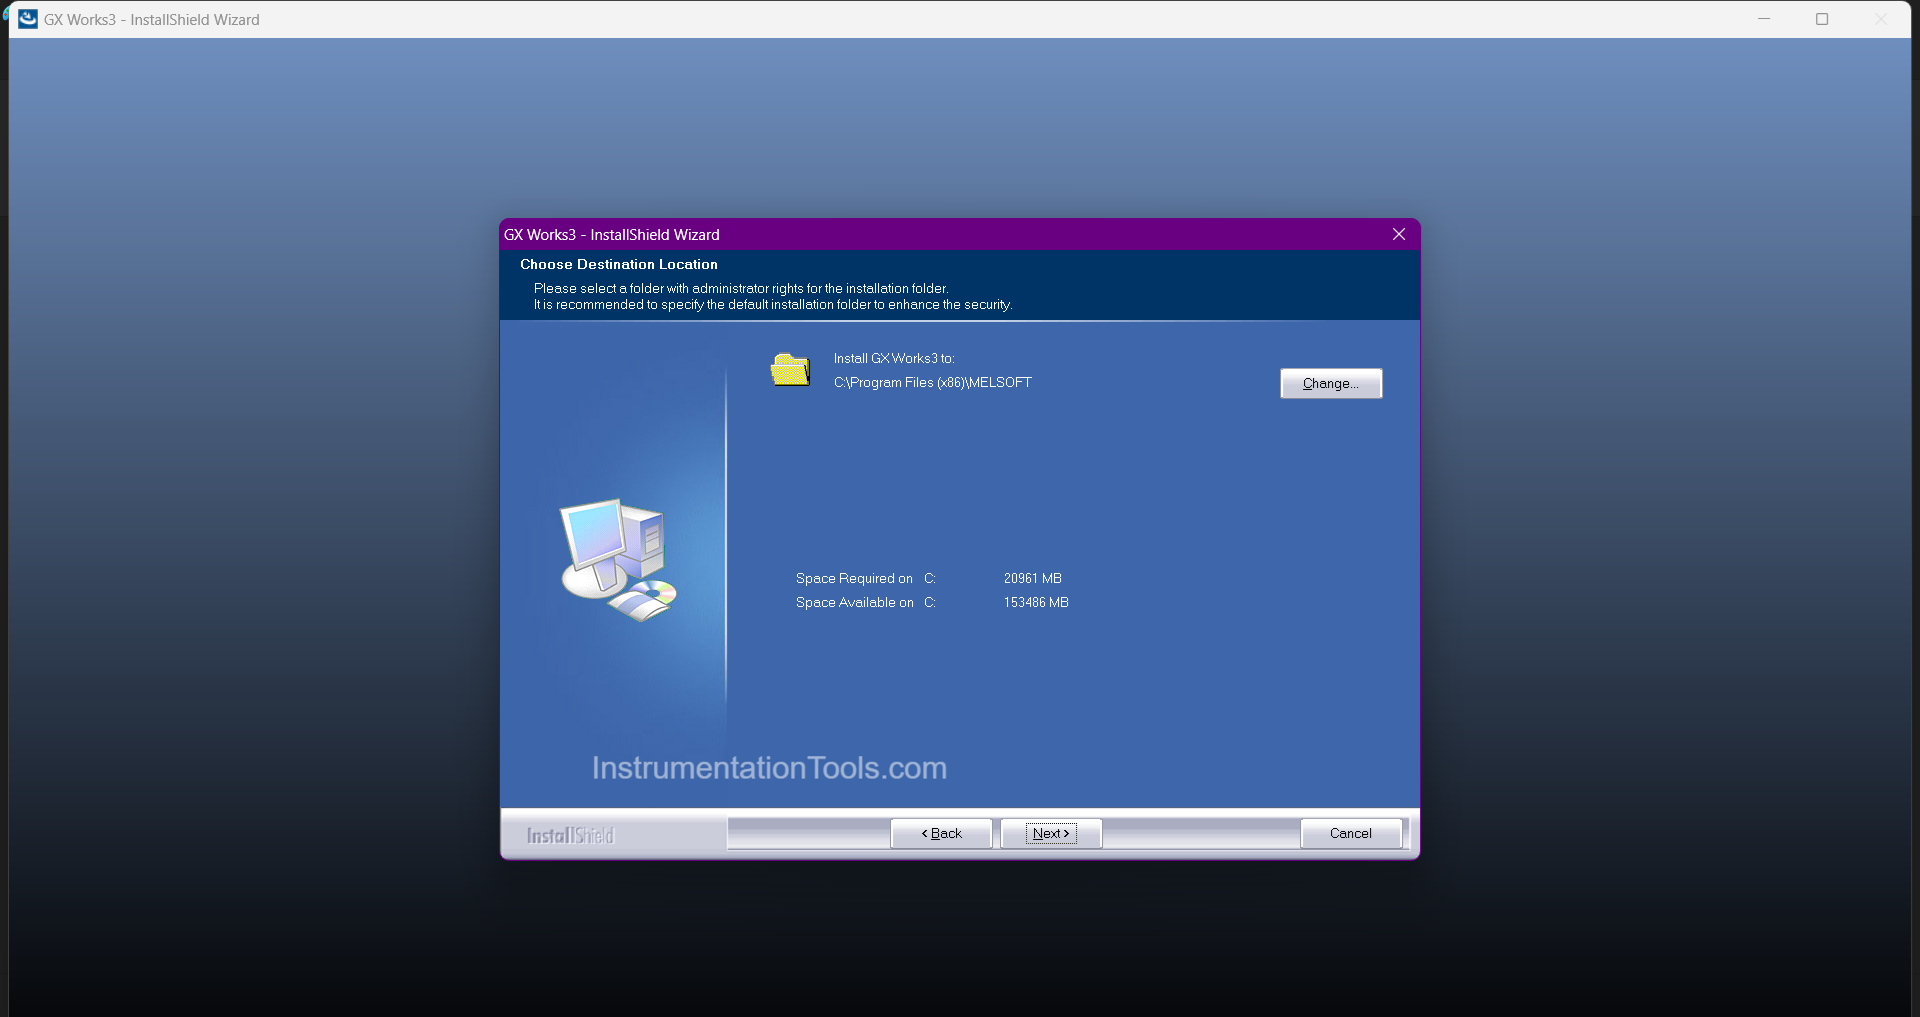
Task: Click the 'Space Available on' label
Action: pos(855,603)
